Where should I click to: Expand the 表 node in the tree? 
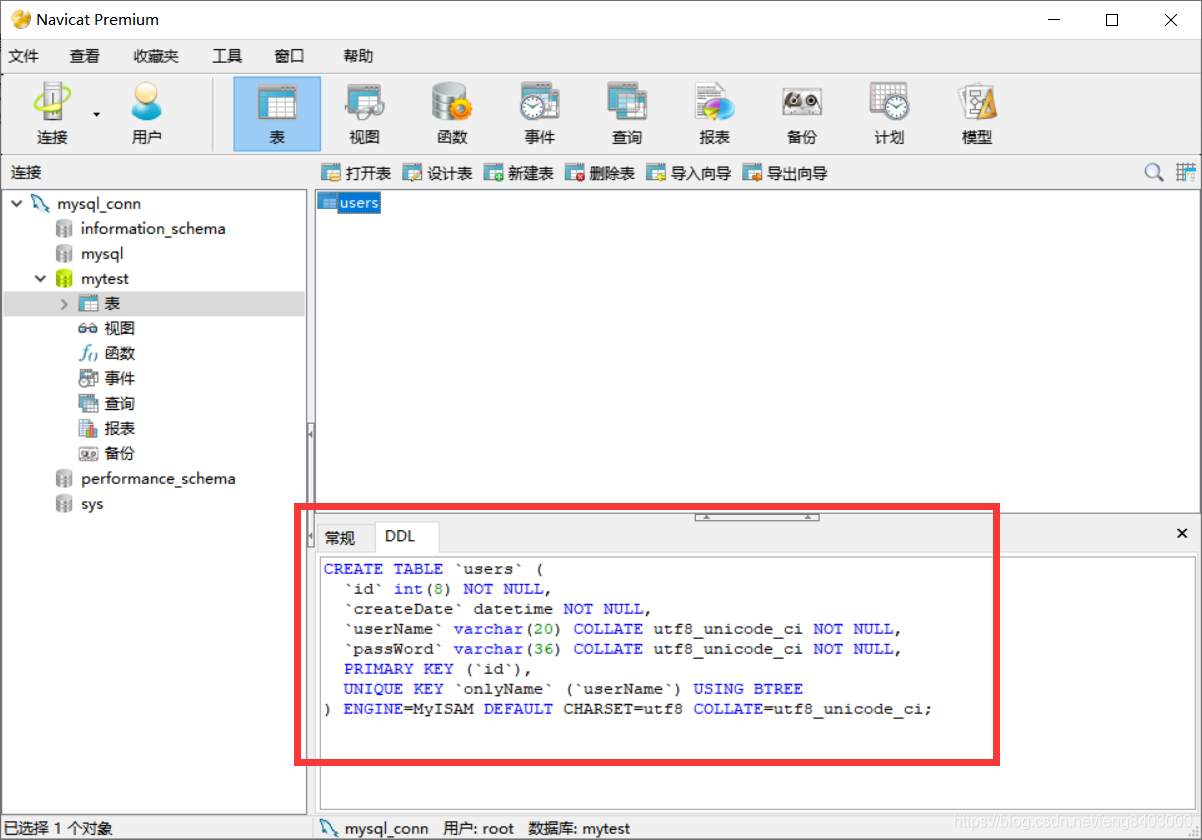pyautogui.click(x=65, y=304)
